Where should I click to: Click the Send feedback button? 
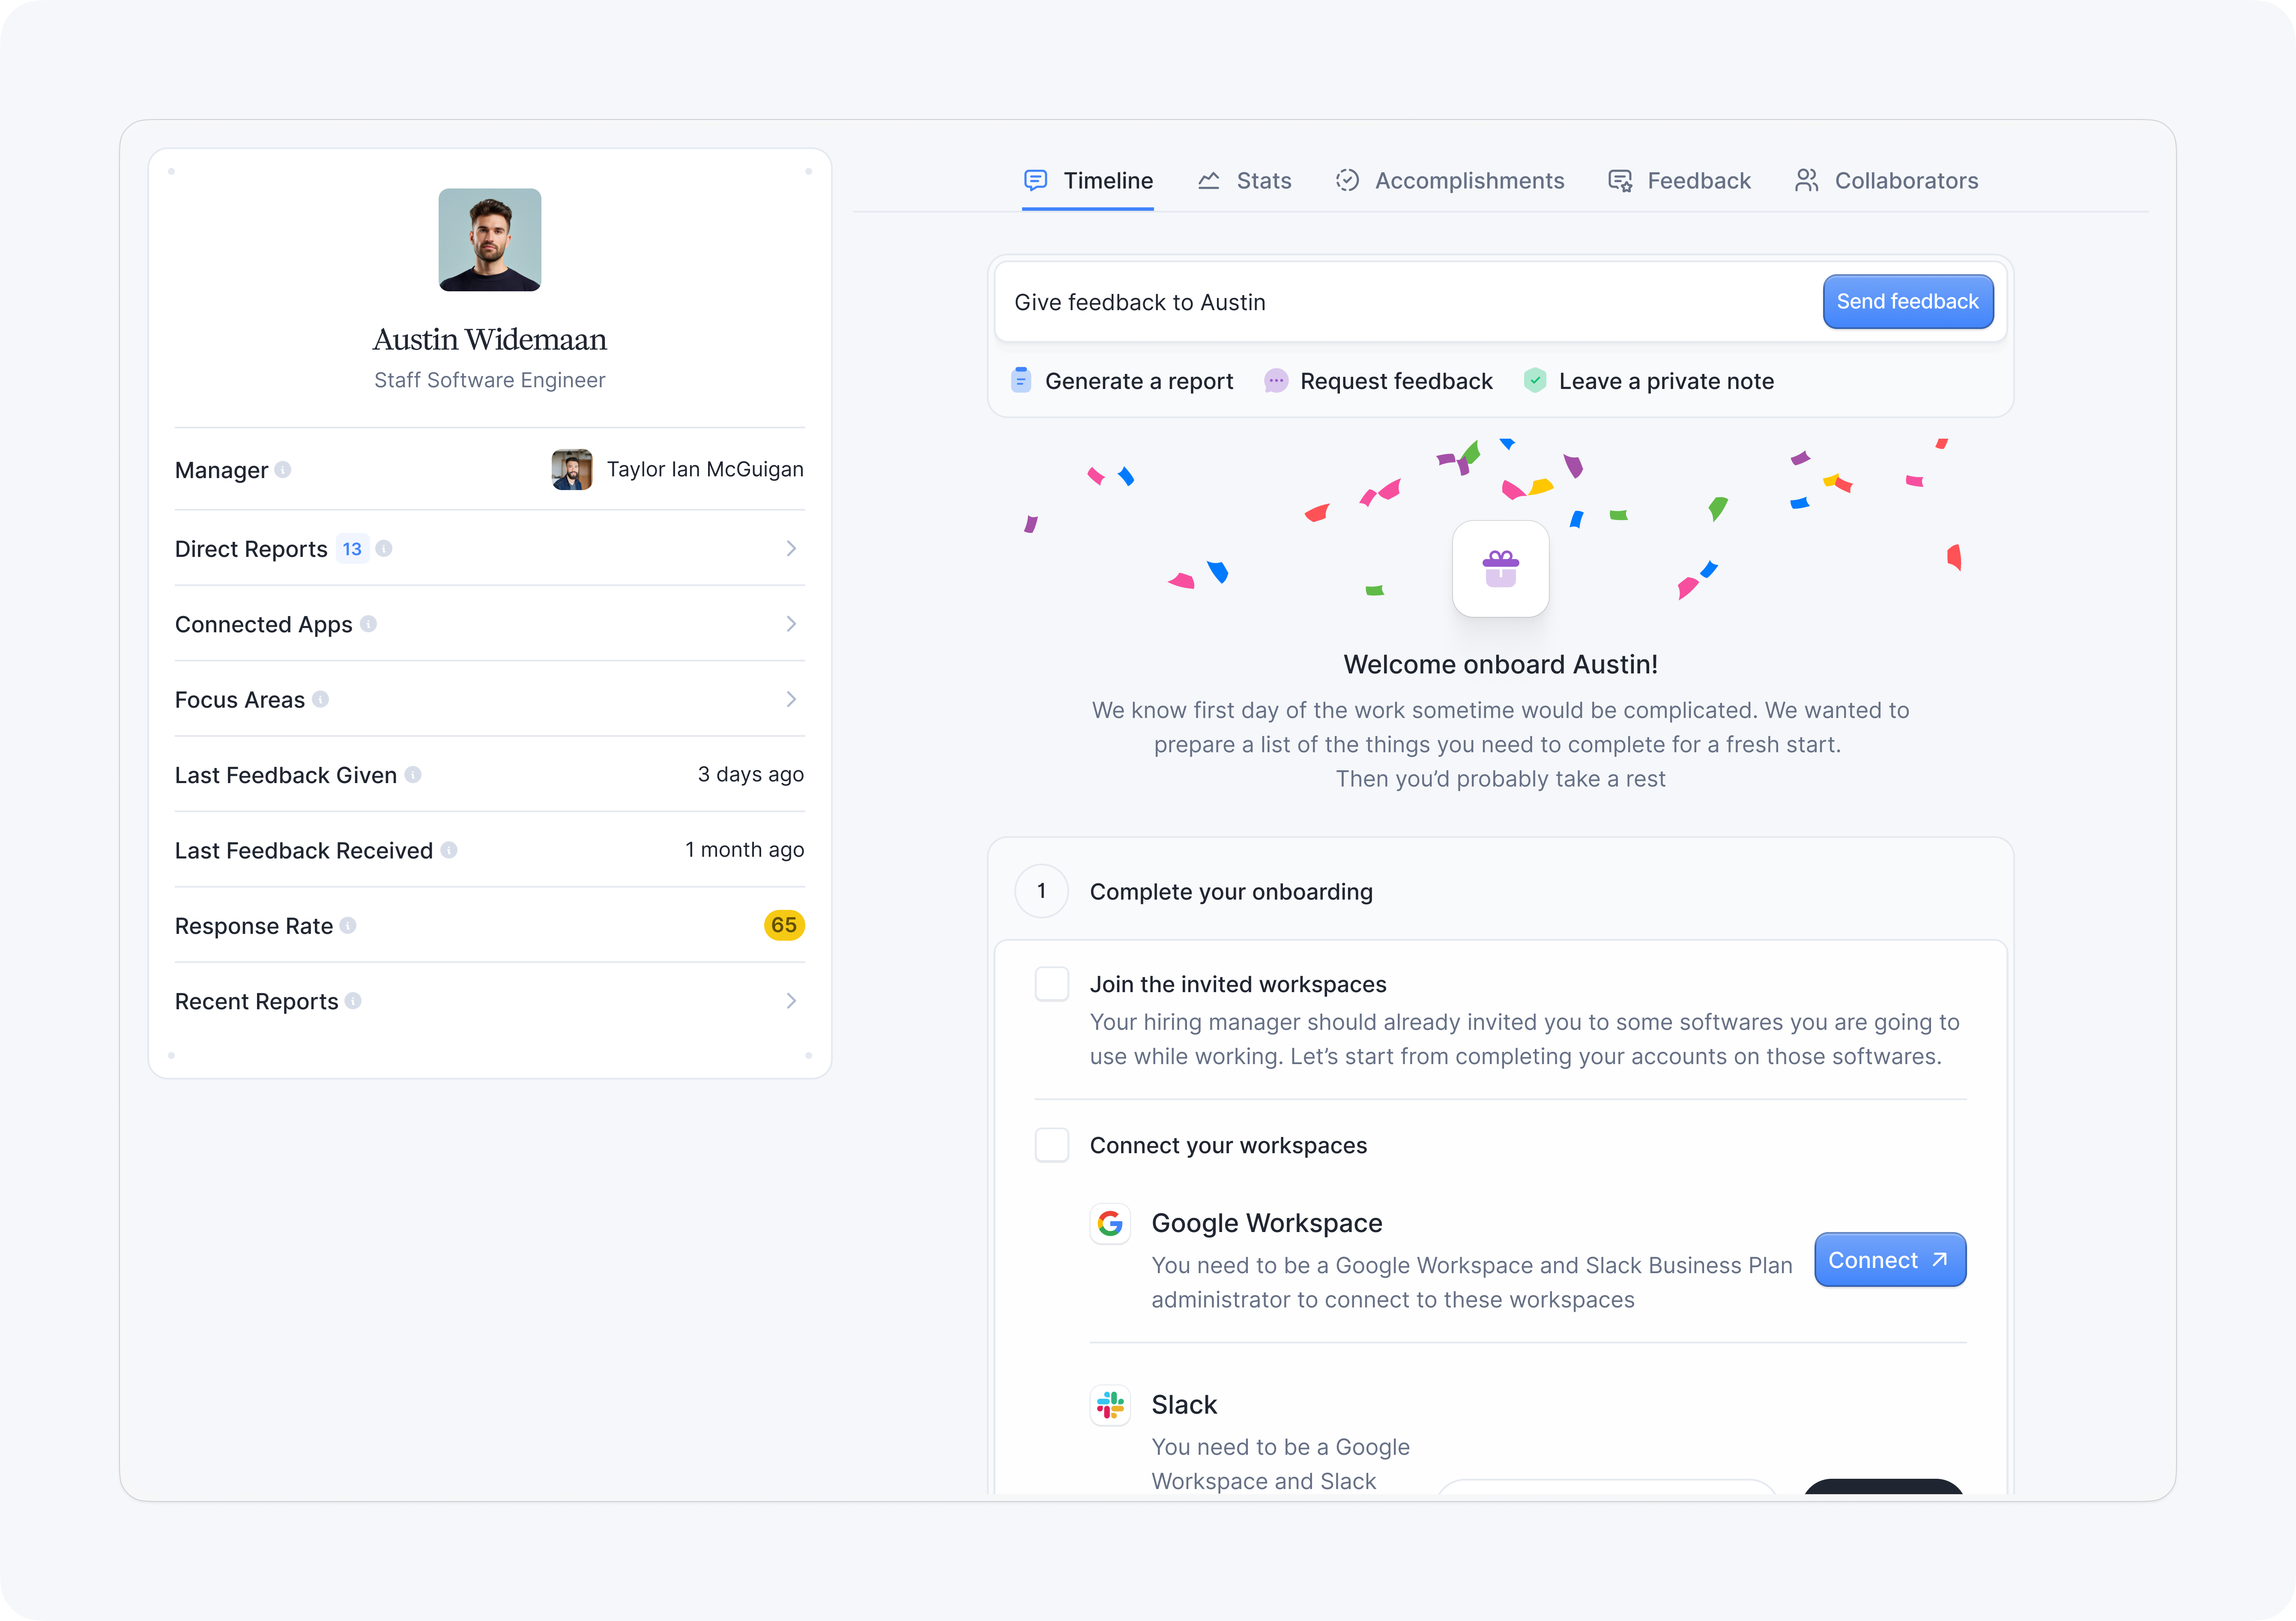[x=1908, y=302]
